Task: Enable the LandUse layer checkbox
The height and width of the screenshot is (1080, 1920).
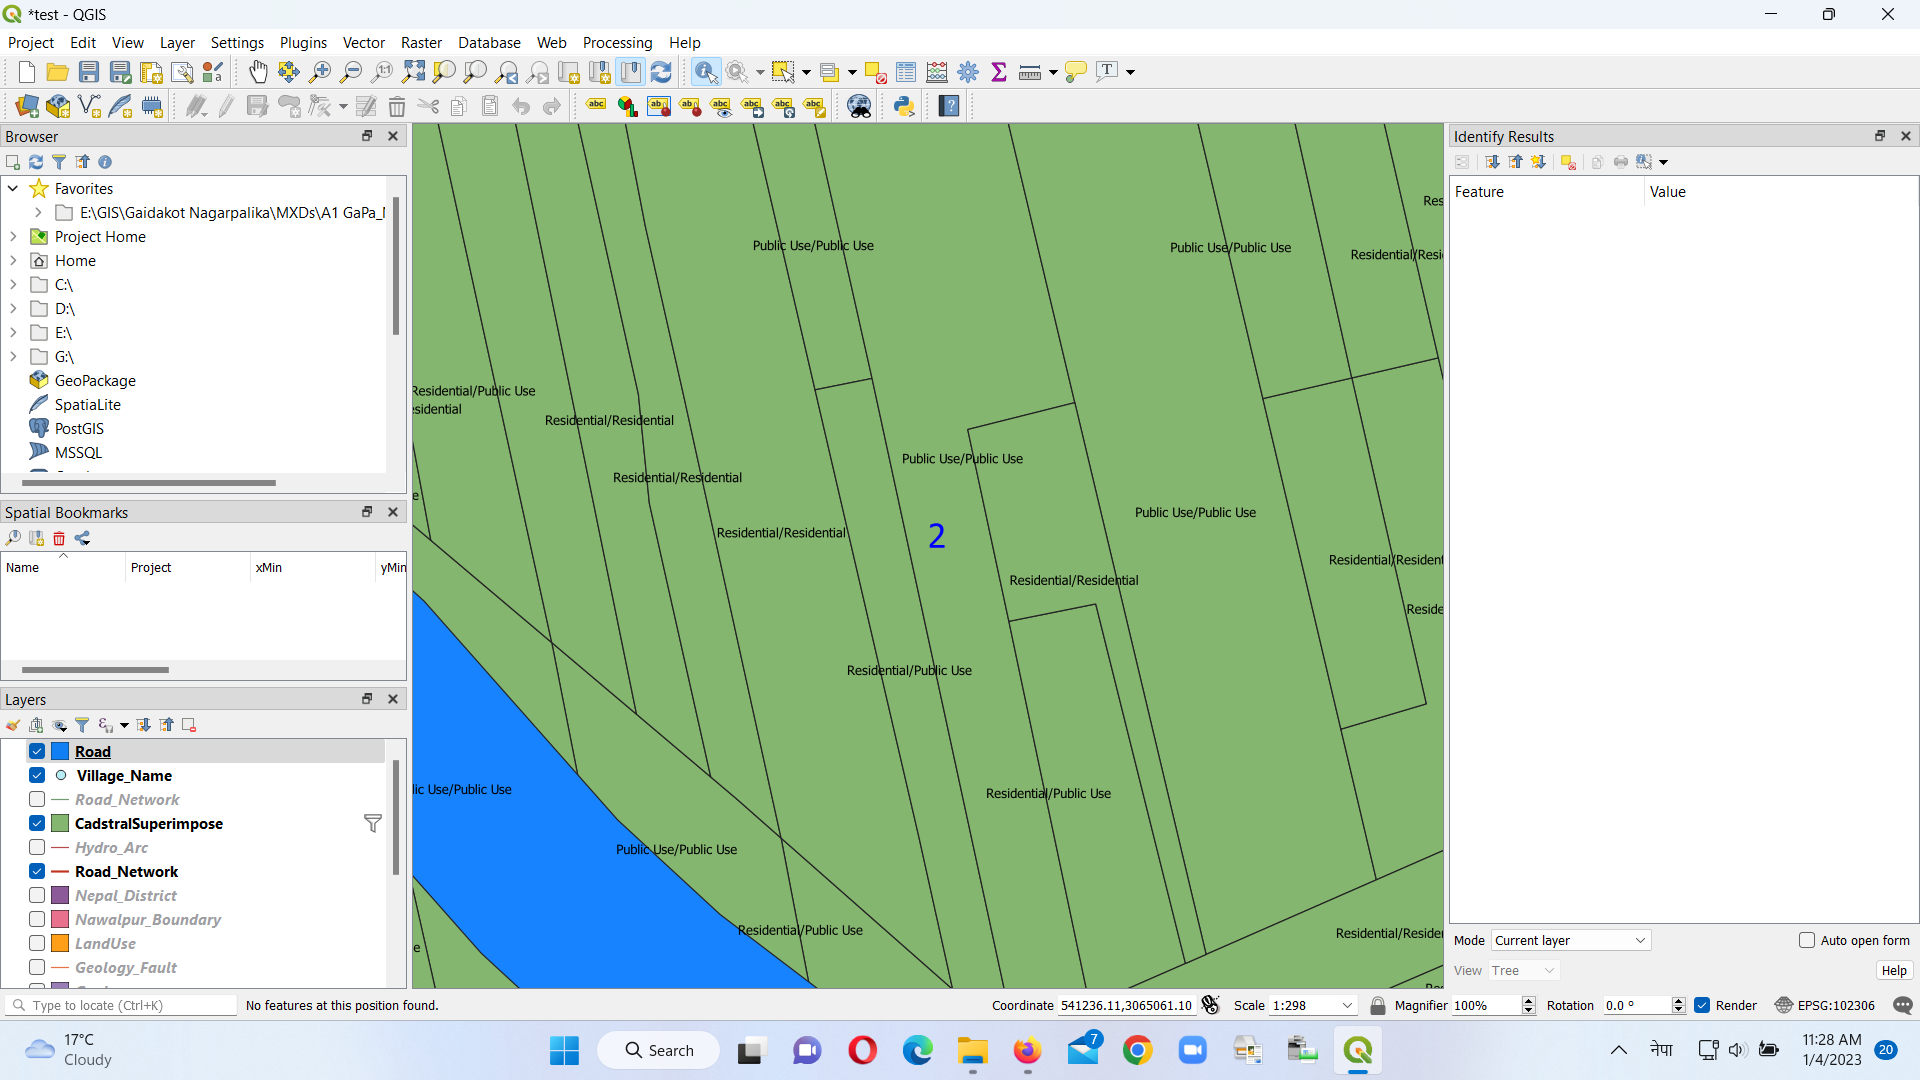Action: (x=37, y=943)
